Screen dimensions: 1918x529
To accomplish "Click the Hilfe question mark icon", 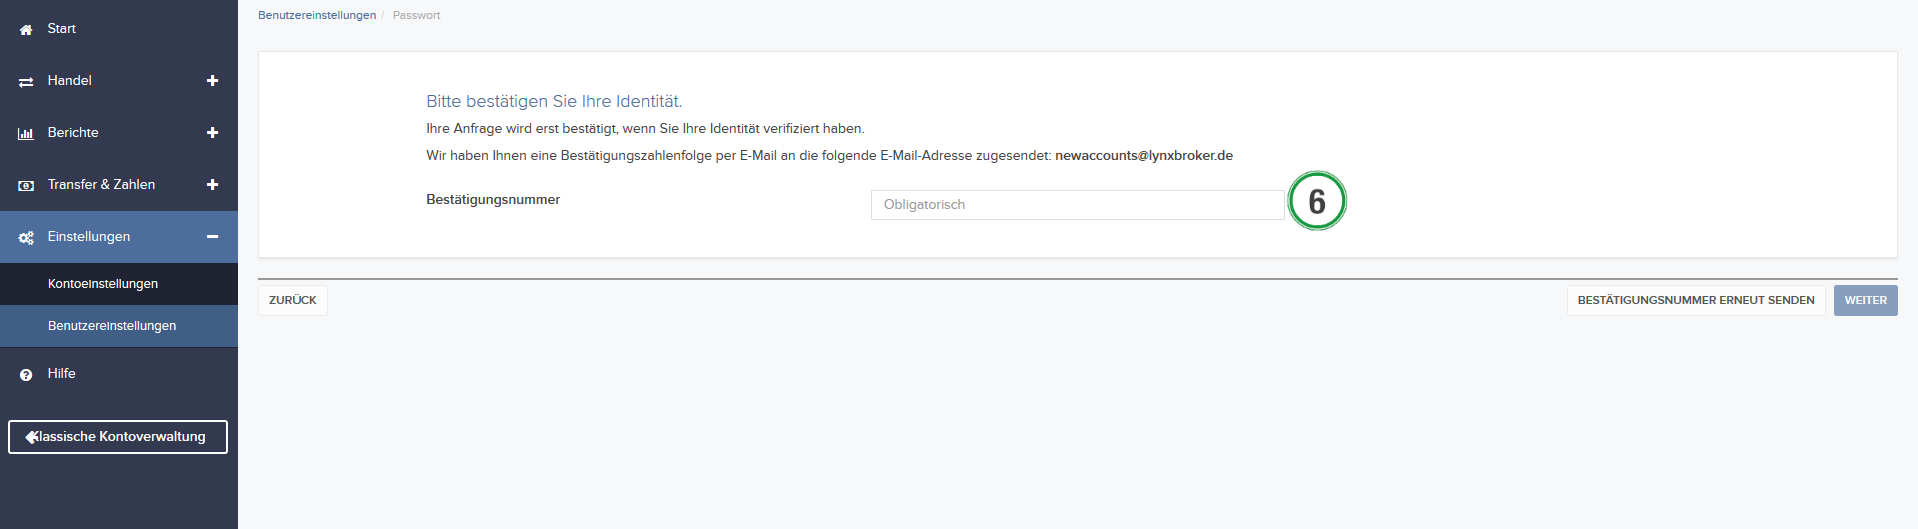I will coord(26,375).
